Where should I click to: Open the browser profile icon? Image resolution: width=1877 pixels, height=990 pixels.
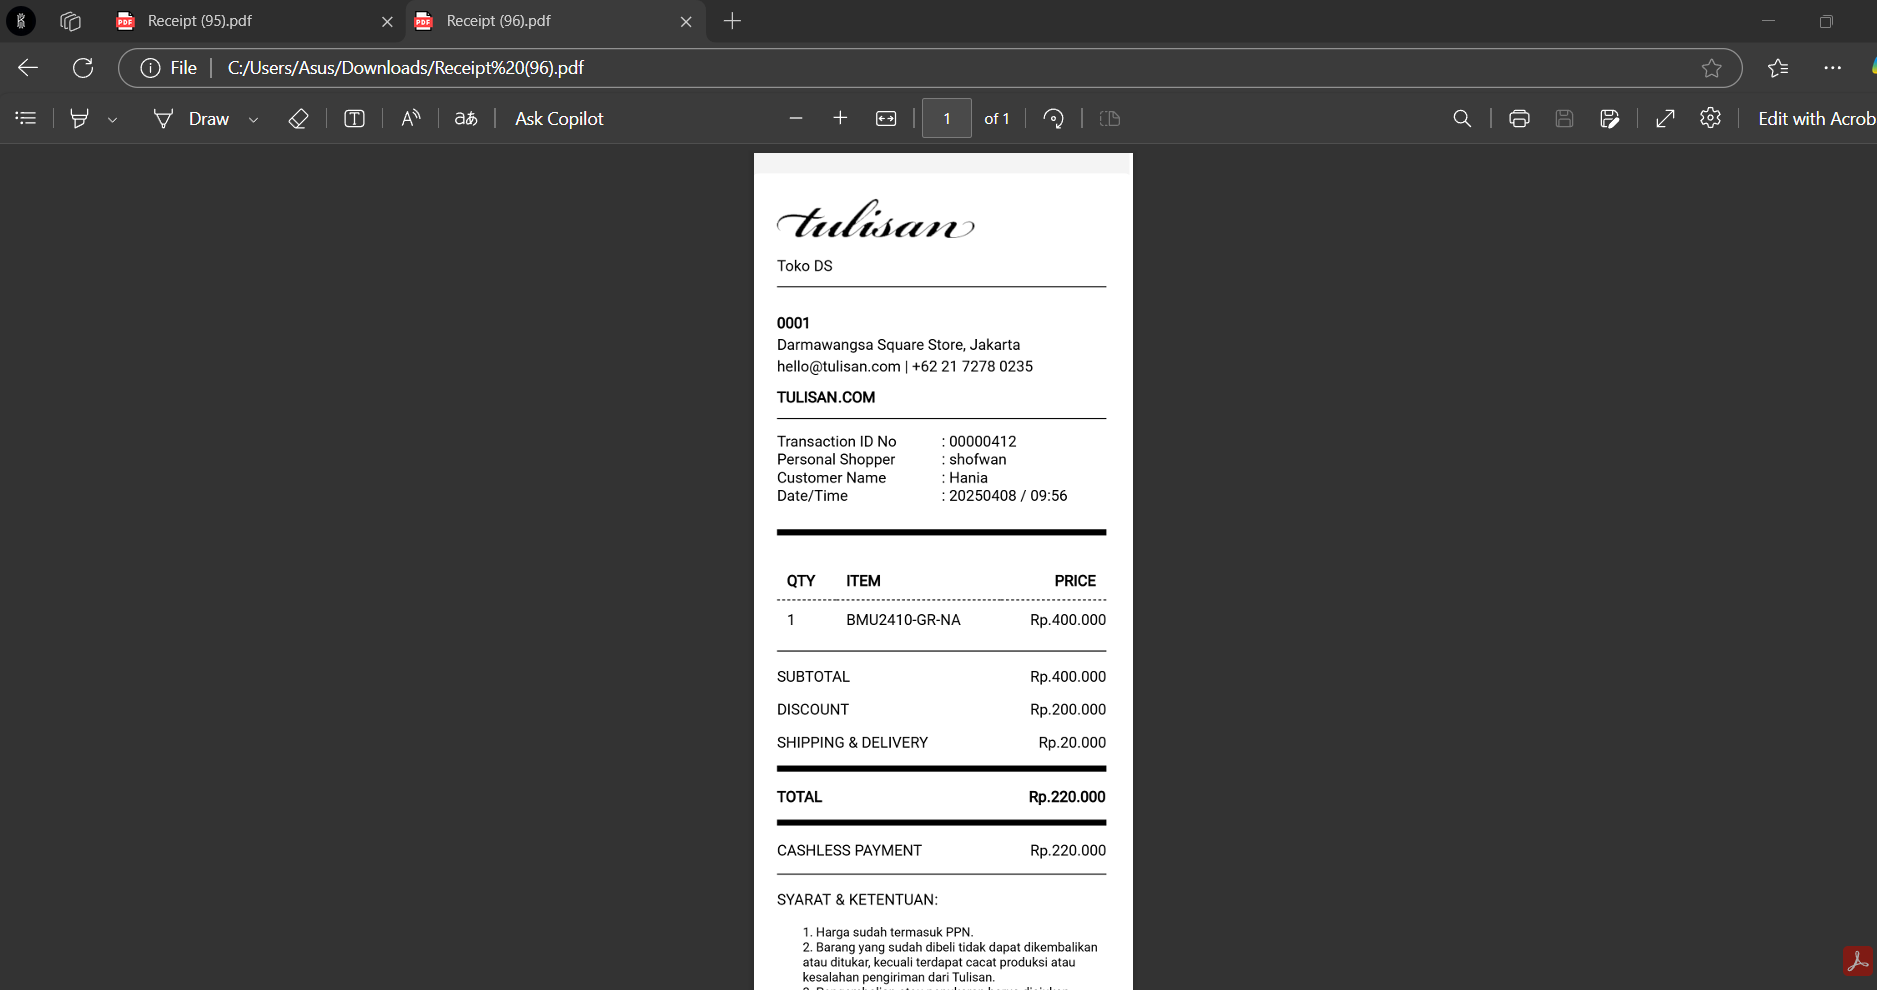pyautogui.click(x=21, y=20)
